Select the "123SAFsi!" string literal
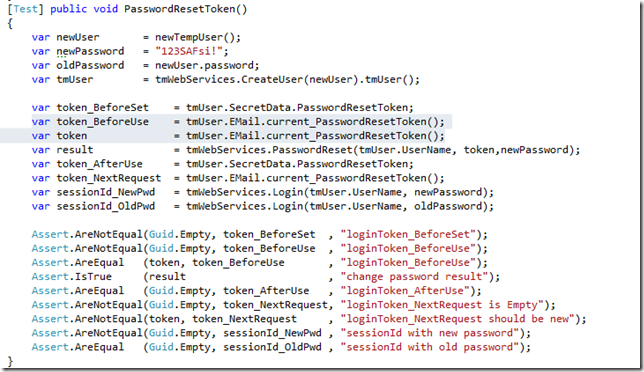The image size is (644, 372). (x=189, y=51)
